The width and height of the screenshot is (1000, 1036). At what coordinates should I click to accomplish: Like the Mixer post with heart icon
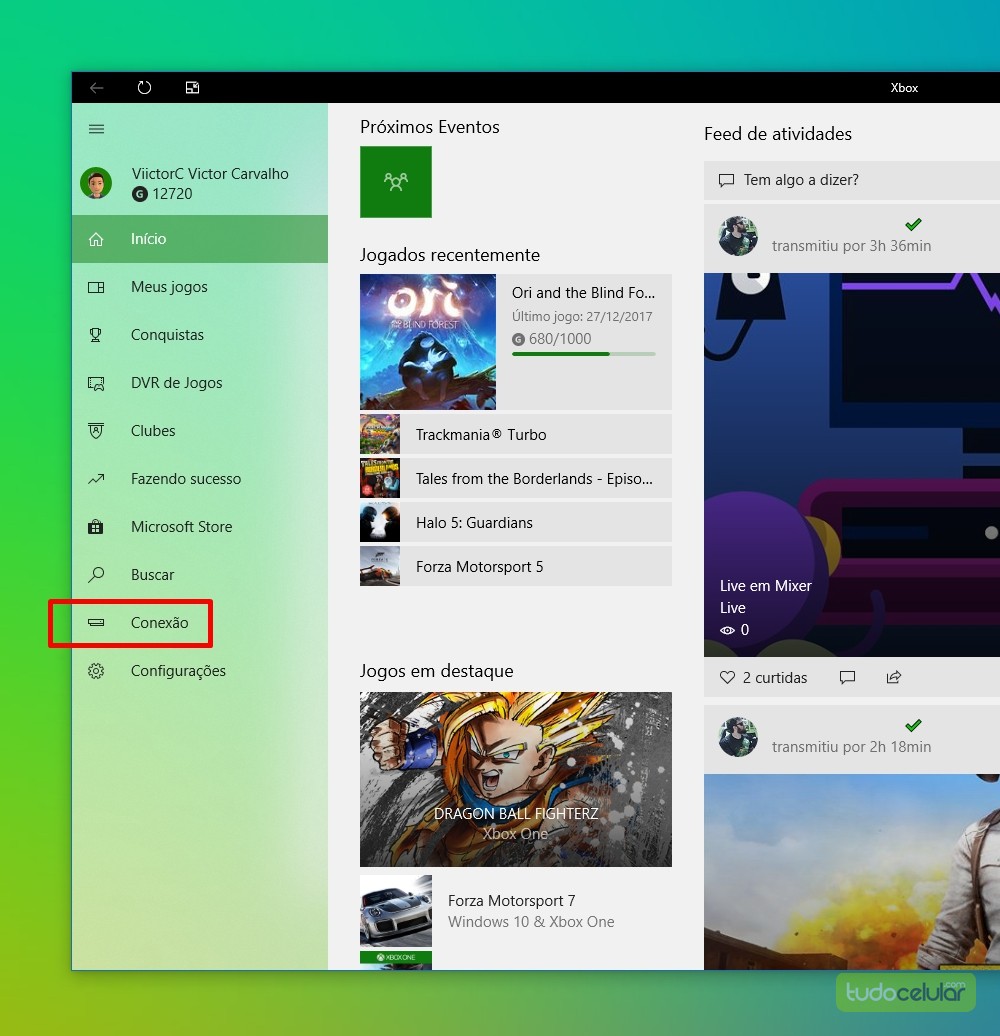coord(727,678)
